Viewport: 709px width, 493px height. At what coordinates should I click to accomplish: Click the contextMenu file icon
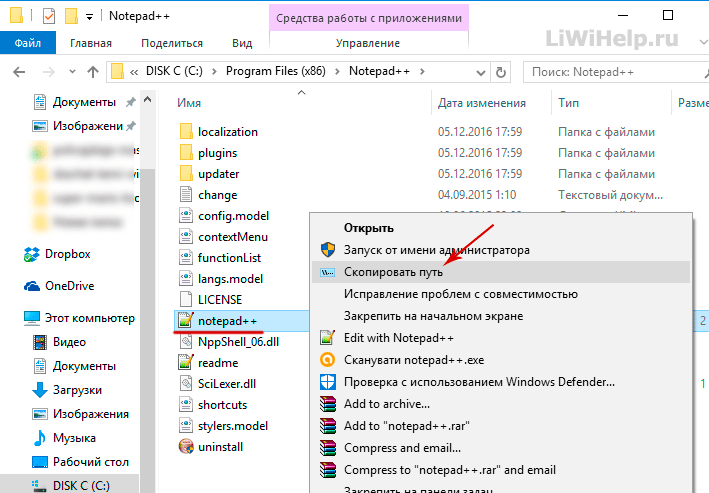(186, 237)
